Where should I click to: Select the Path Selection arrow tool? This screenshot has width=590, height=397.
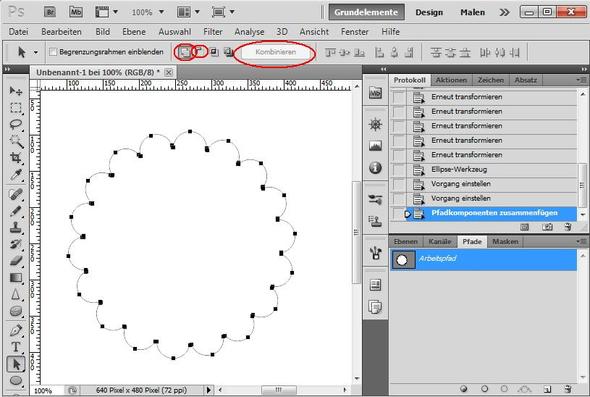click(15, 364)
